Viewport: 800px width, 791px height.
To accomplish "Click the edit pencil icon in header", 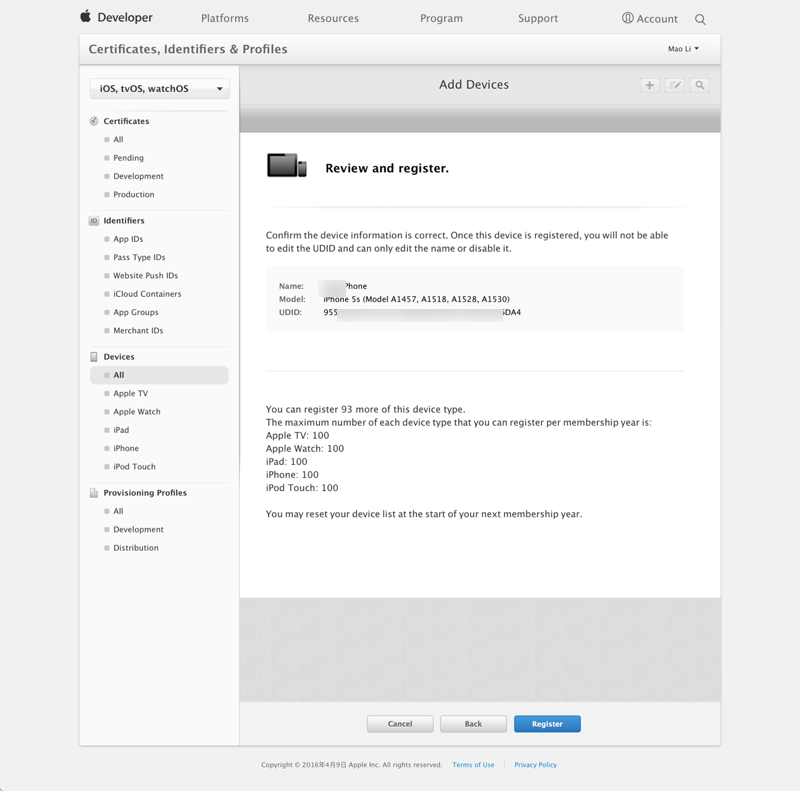I will (674, 85).
